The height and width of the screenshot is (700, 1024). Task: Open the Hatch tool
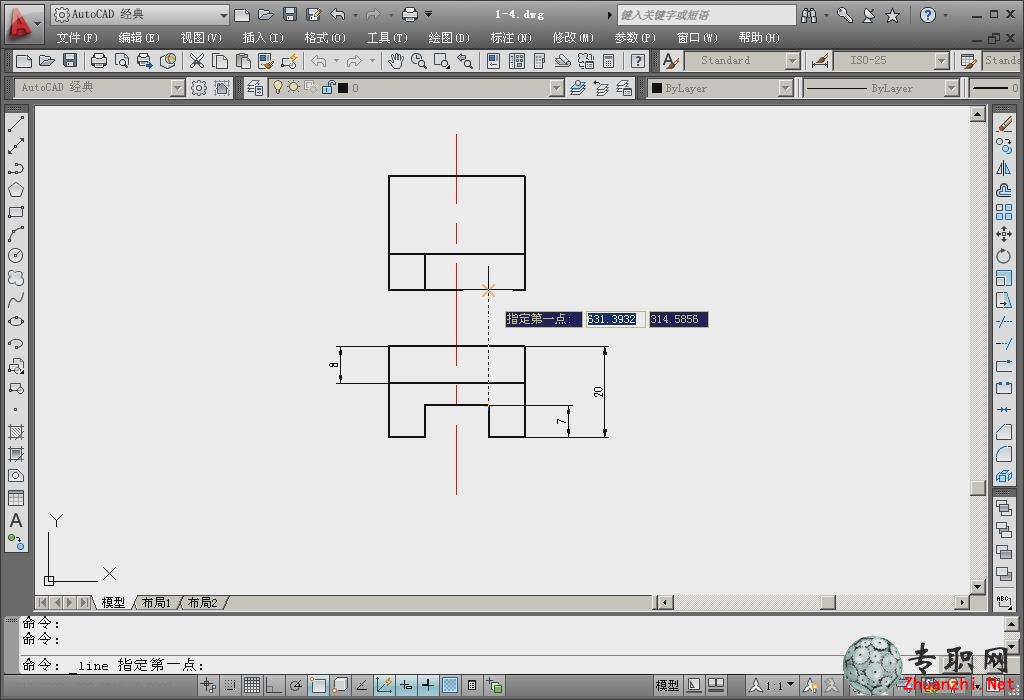[x=16, y=432]
